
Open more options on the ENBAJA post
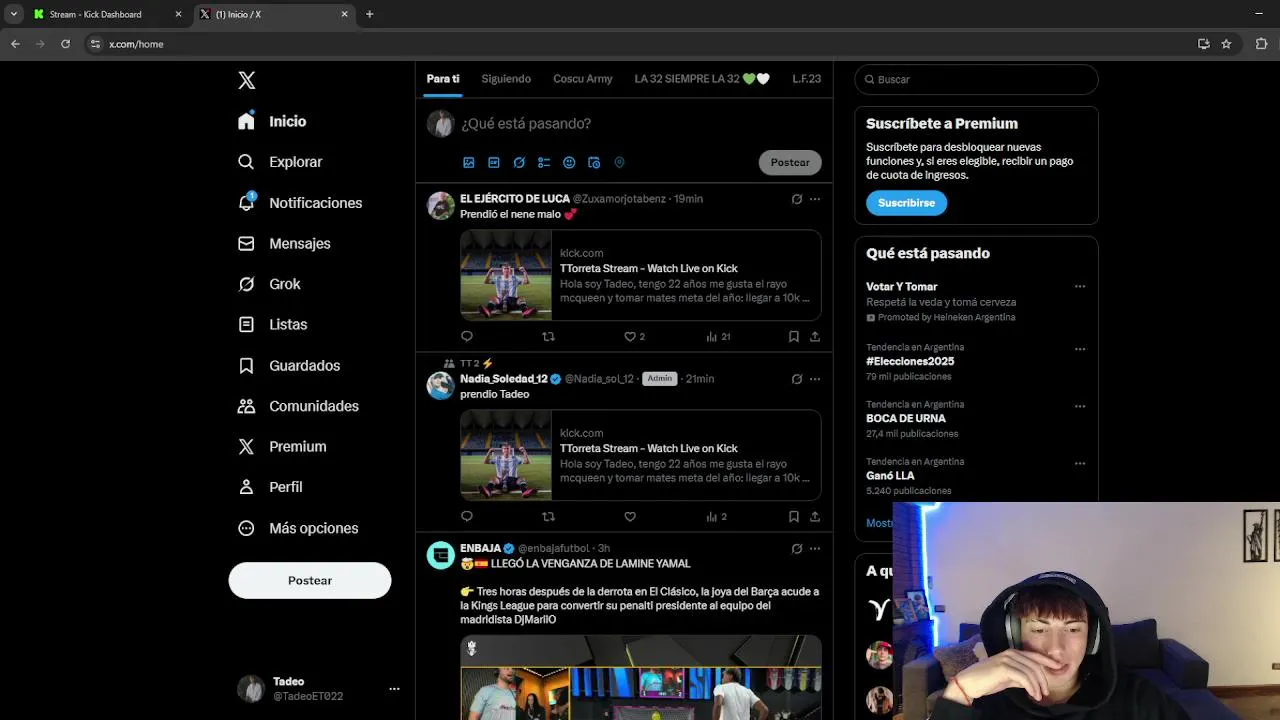[815, 549]
